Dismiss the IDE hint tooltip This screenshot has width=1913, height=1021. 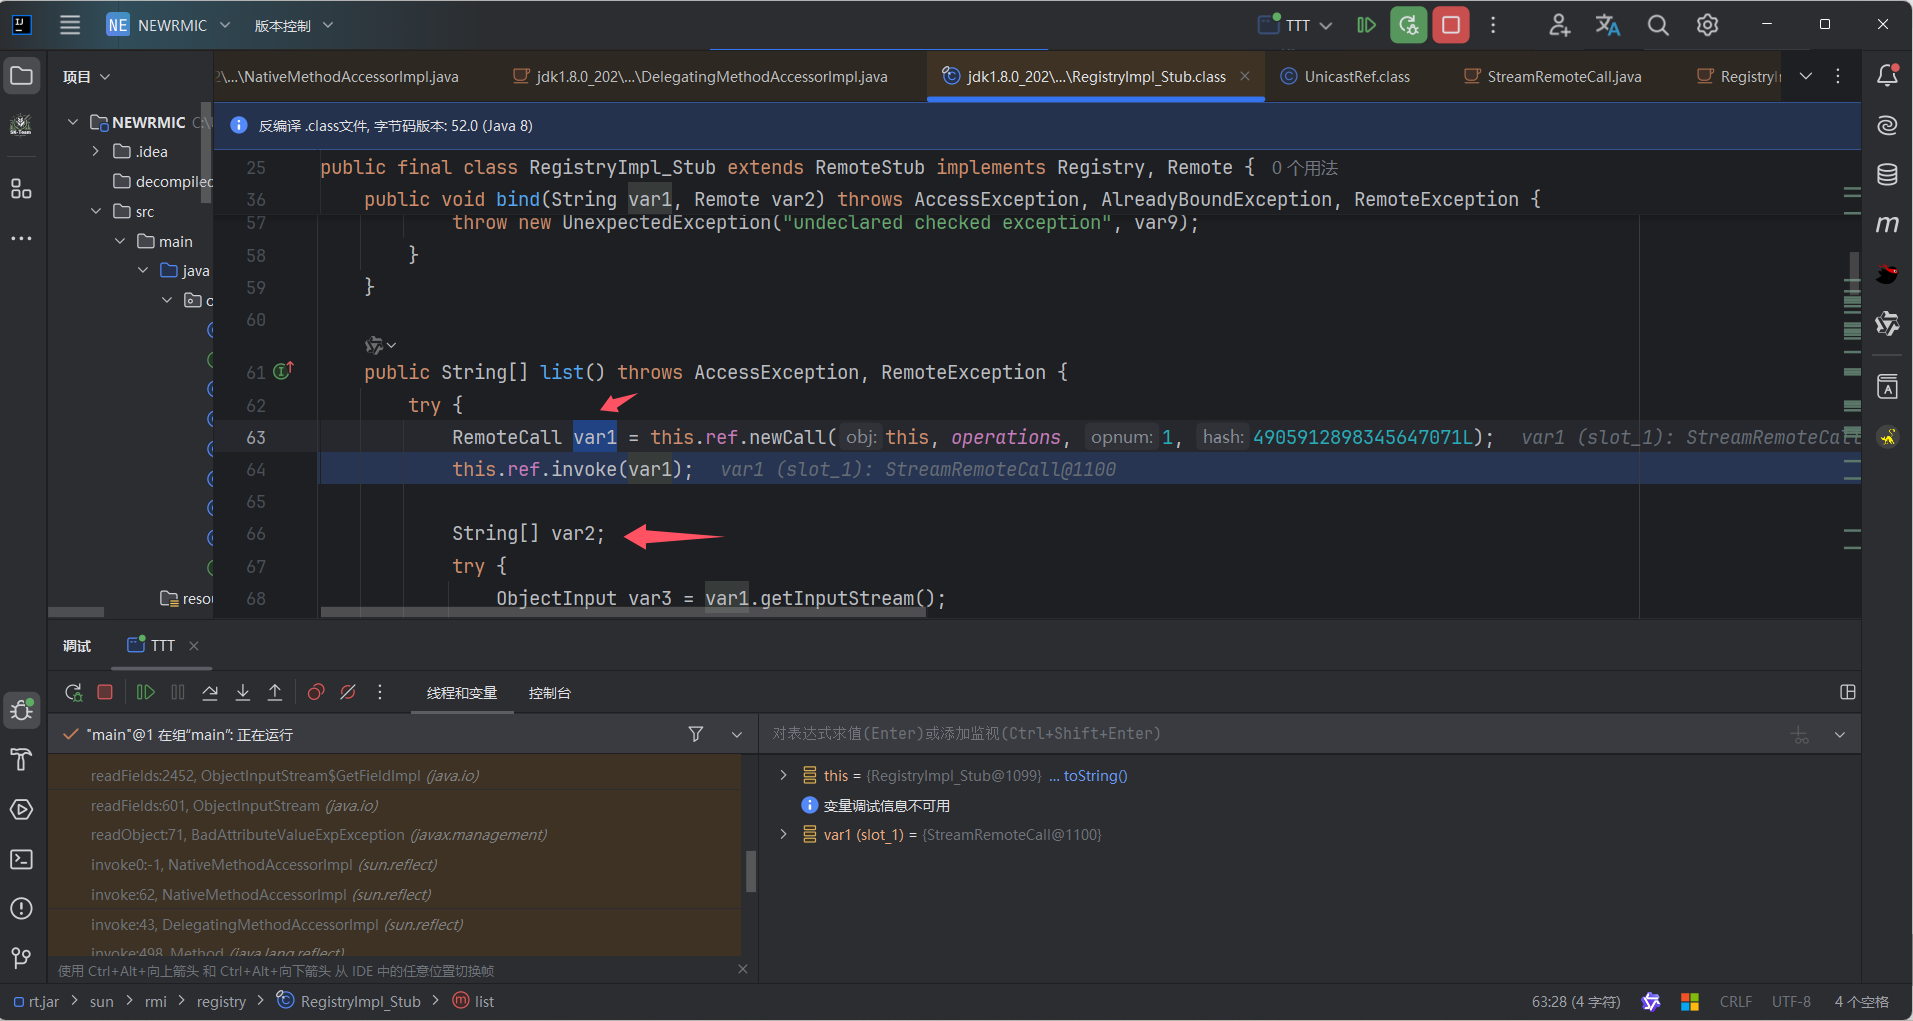[x=742, y=969]
